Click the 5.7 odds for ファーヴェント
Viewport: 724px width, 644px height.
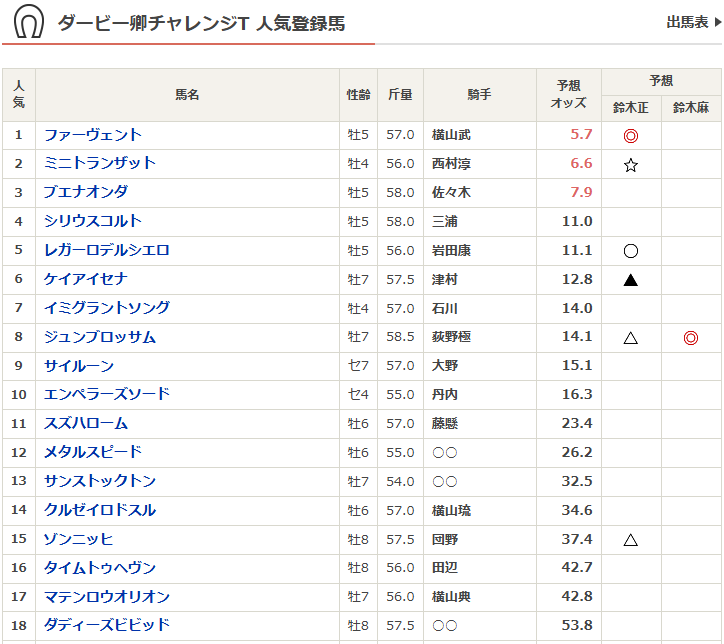(x=581, y=135)
